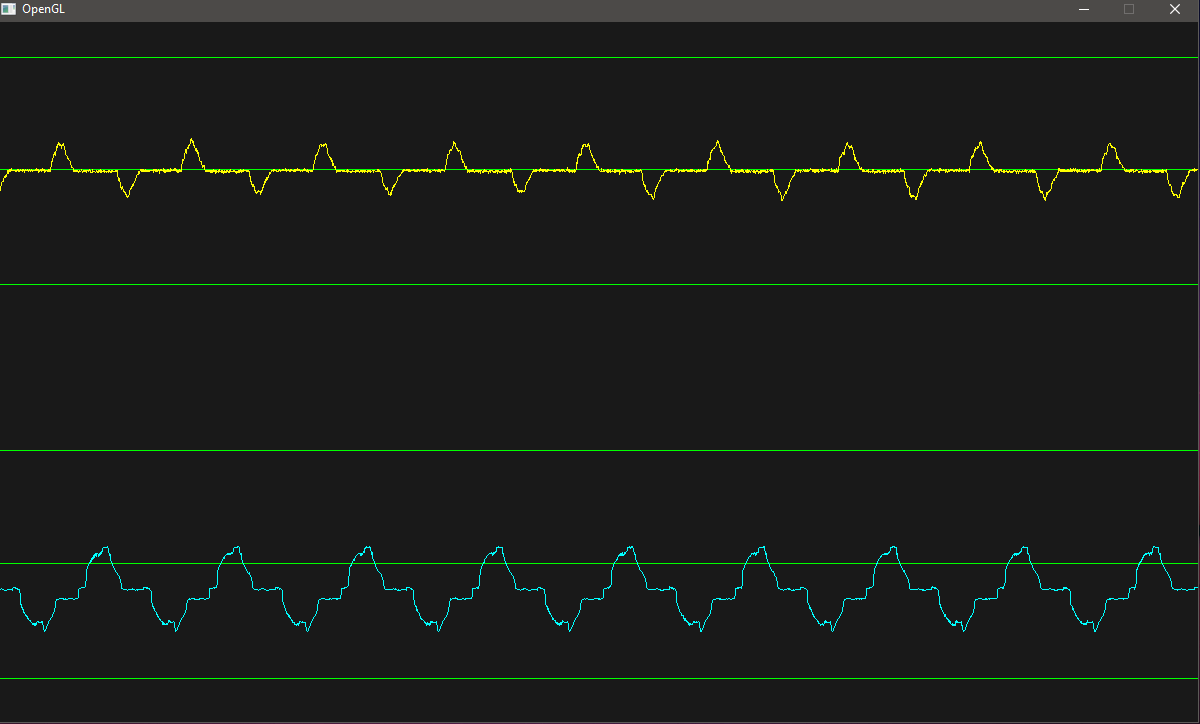Click the rightmost upward peak of yellow waveform
1200x724 pixels.
pos(1109,145)
